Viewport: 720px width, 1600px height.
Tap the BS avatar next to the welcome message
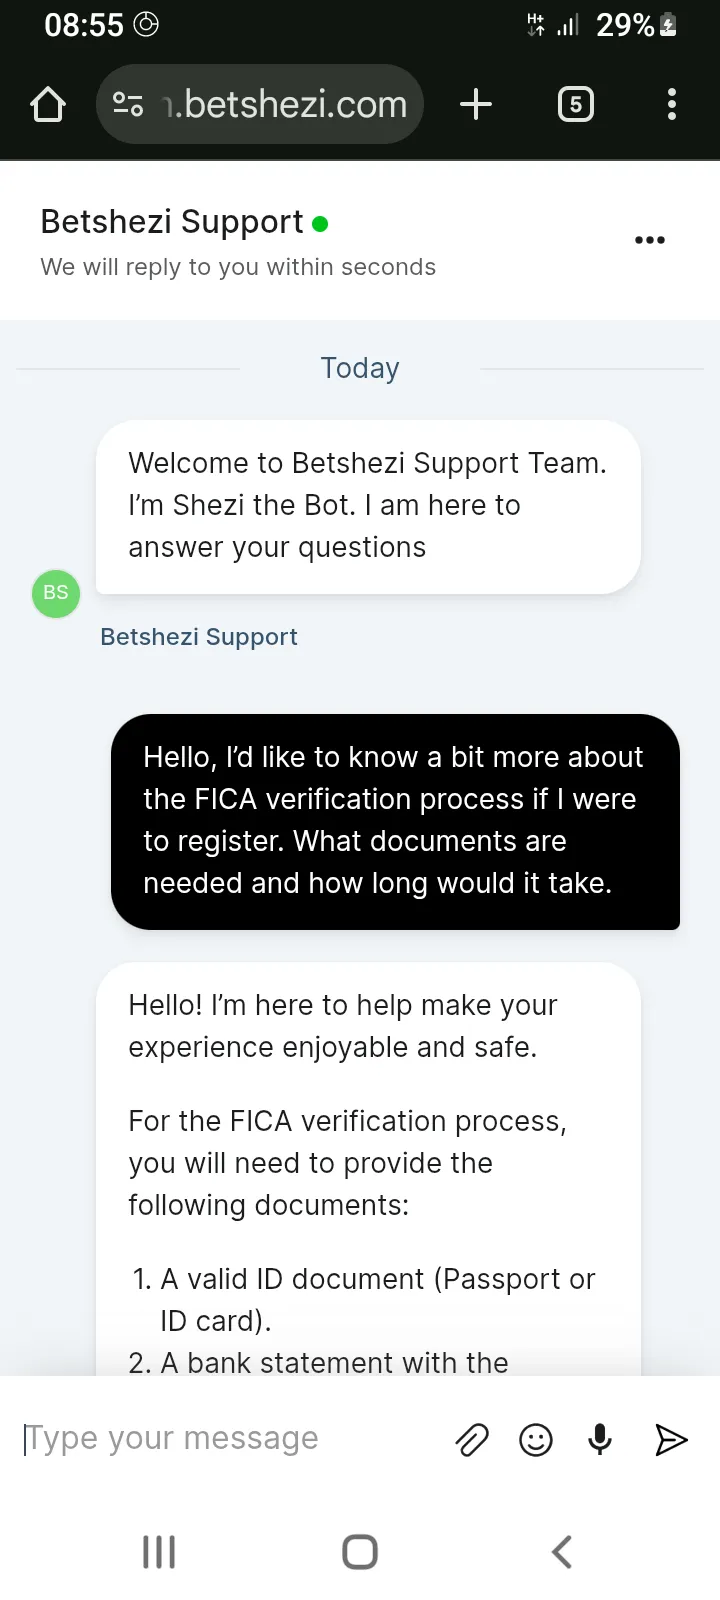click(55, 593)
